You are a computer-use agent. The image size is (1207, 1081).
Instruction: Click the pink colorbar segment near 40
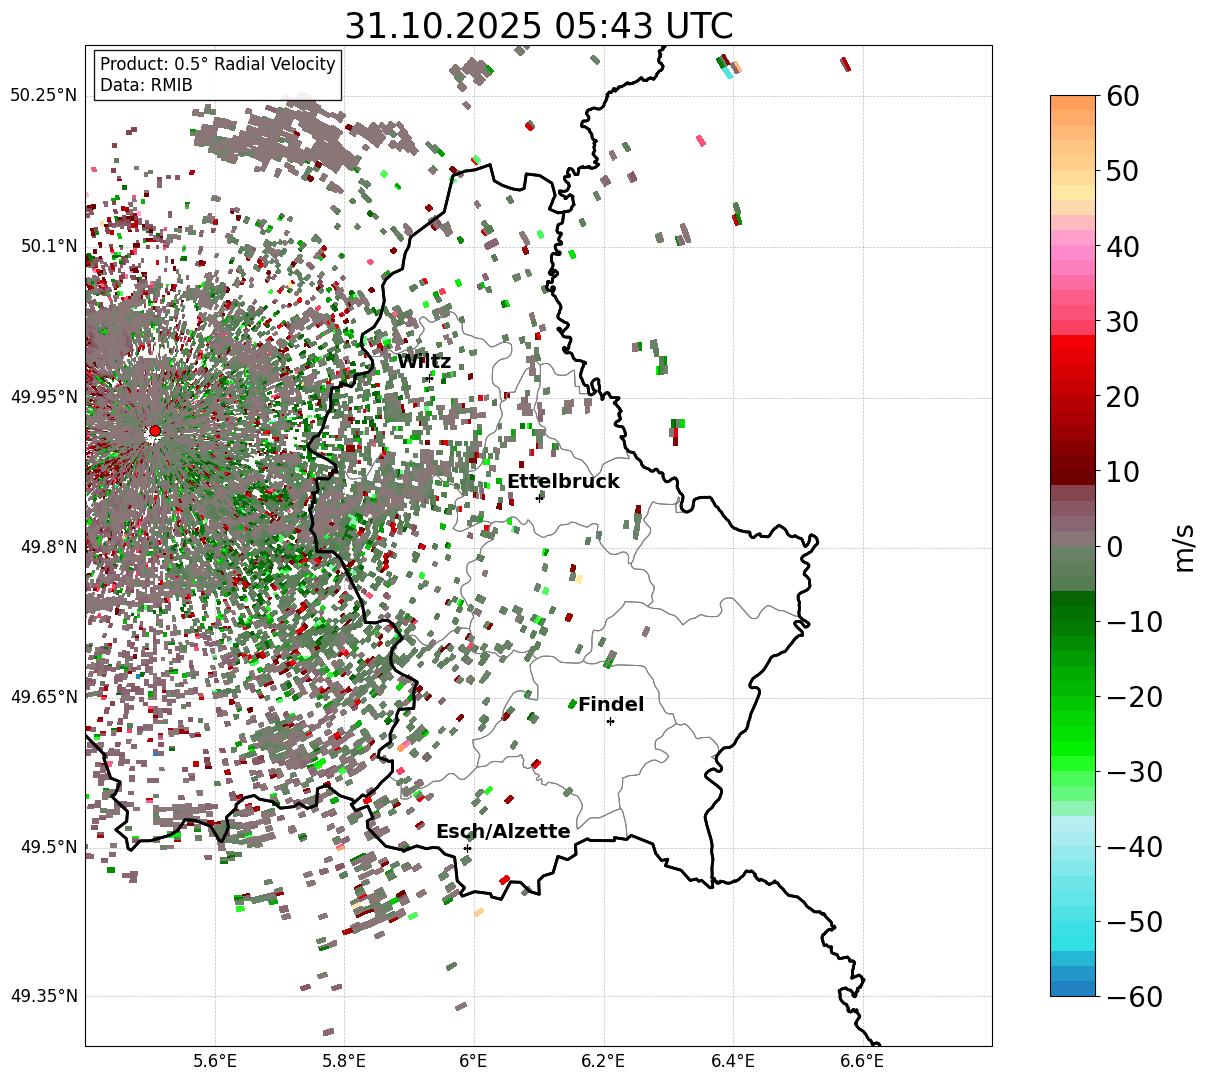[x=1073, y=246]
